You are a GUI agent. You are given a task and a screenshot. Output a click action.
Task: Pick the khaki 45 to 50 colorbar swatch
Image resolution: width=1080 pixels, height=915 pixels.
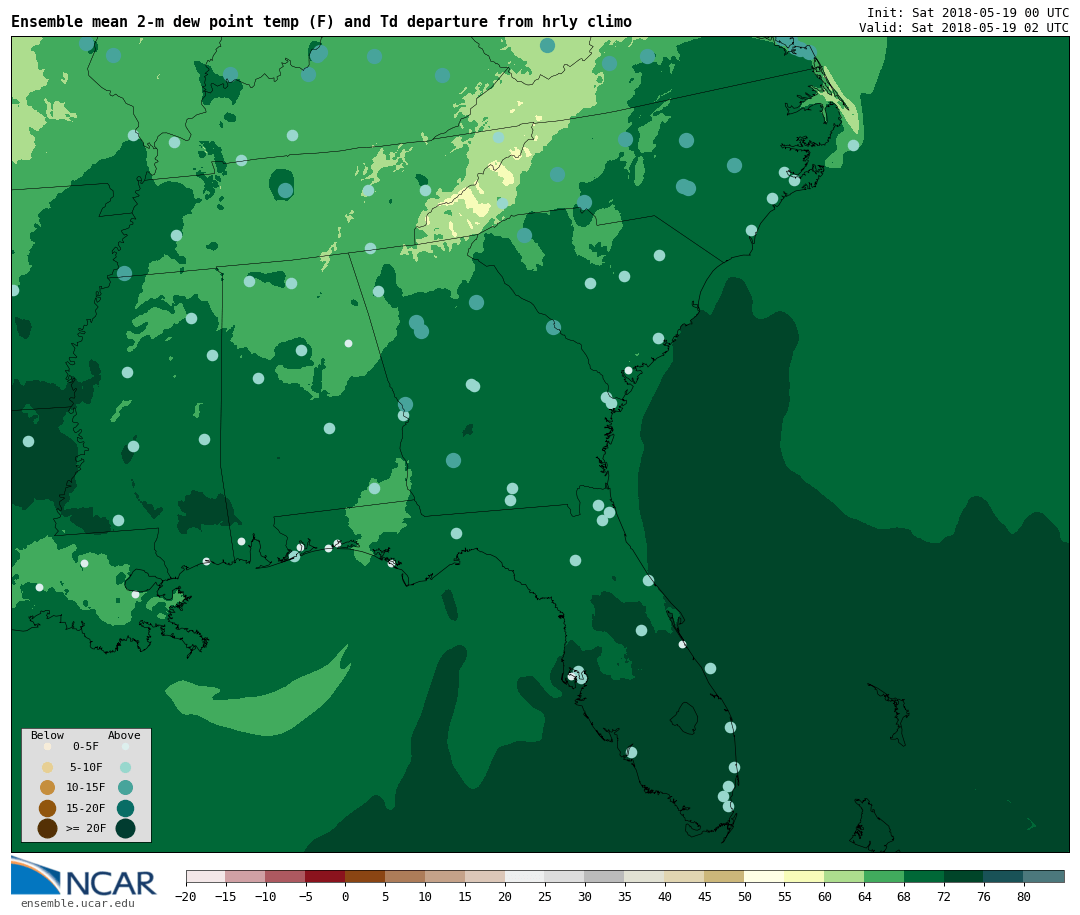(x=725, y=876)
